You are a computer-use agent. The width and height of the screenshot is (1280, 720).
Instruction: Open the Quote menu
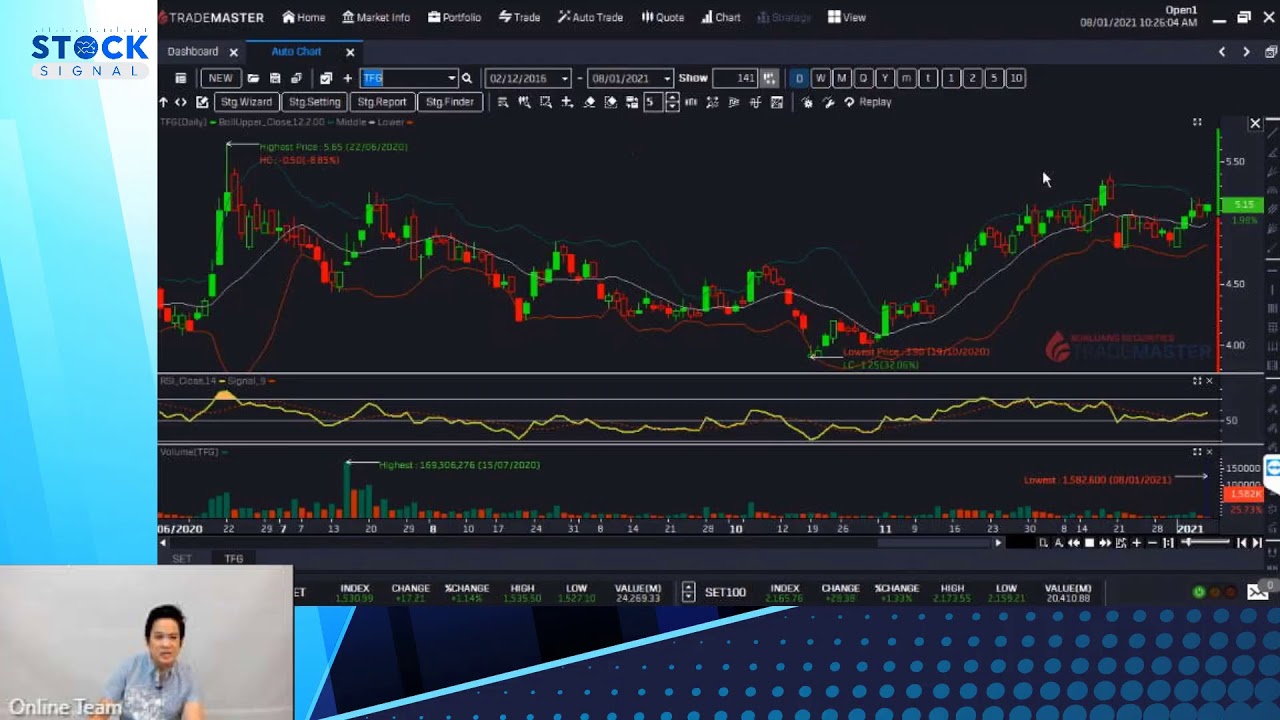click(x=662, y=17)
